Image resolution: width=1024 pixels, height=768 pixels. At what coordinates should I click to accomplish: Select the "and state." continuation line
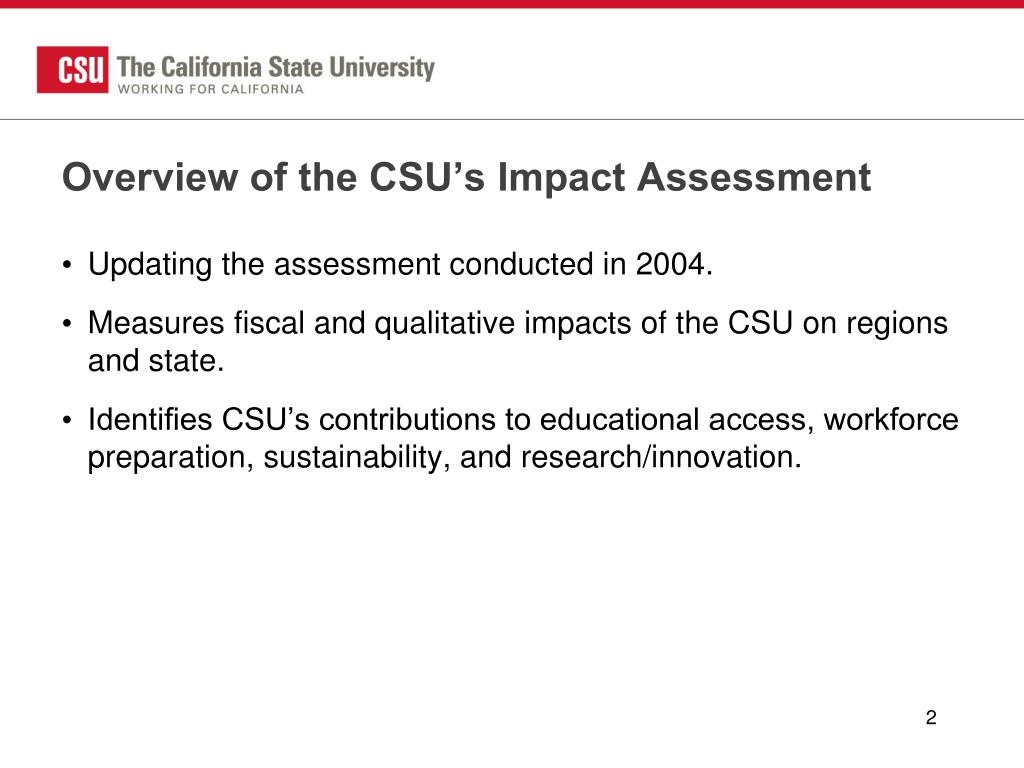(156, 360)
